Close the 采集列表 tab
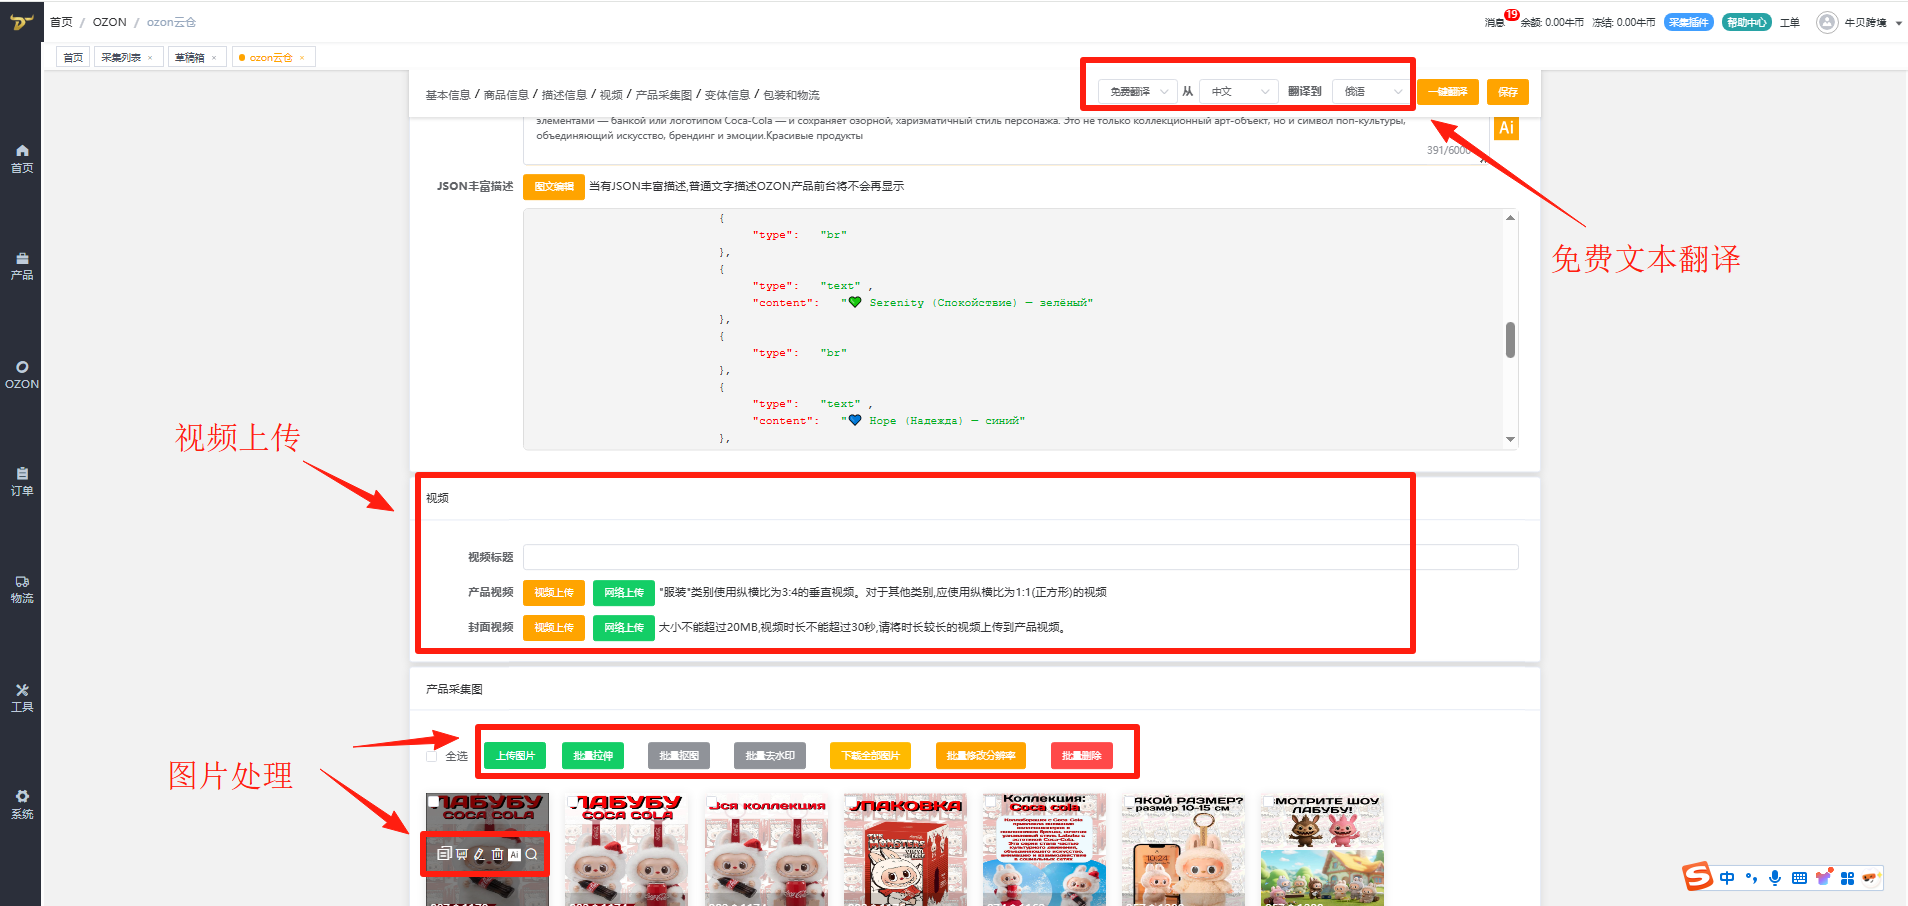The image size is (1908, 906). coord(150,58)
